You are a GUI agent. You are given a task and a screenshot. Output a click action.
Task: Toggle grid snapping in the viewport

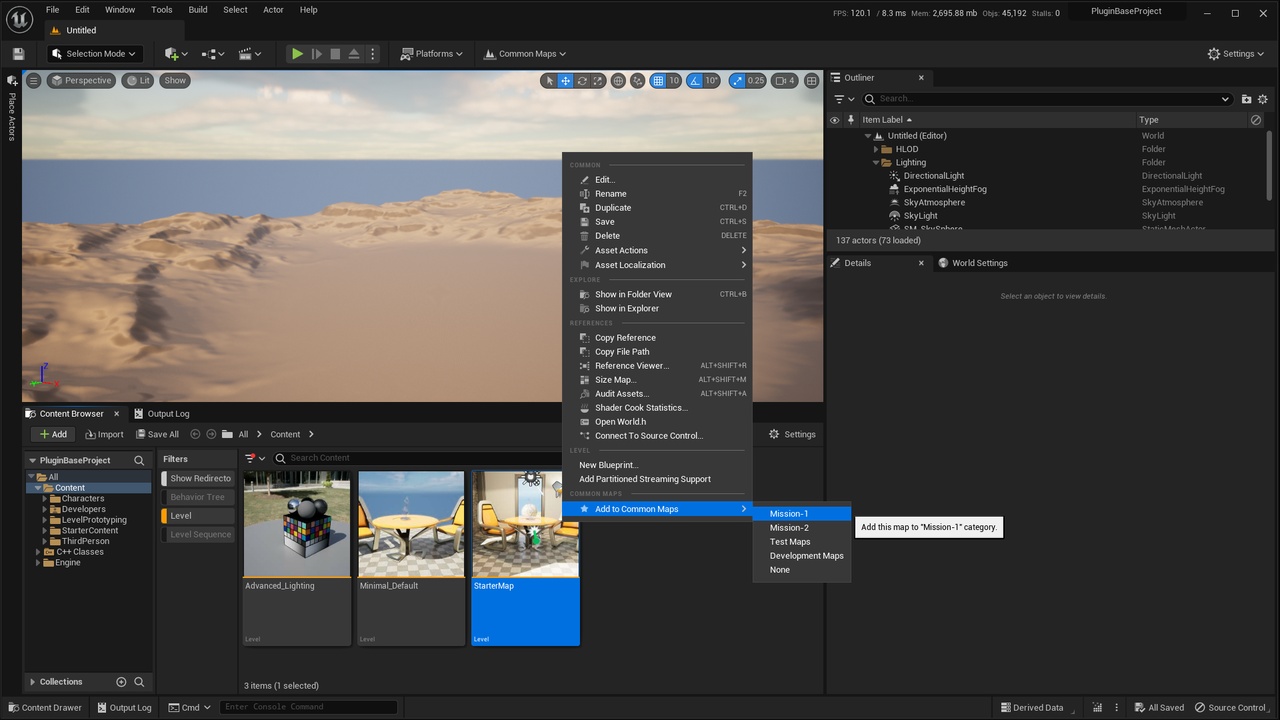pos(657,81)
